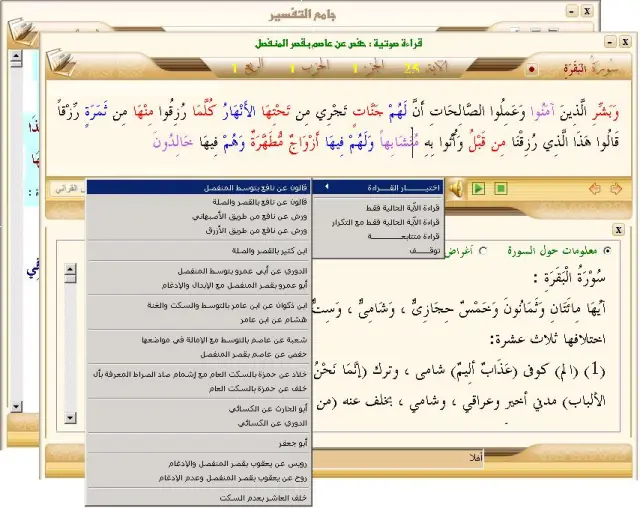Select الدوري عن الكسائي
This screenshot has width=640, height=508.
tap(199, 424)
